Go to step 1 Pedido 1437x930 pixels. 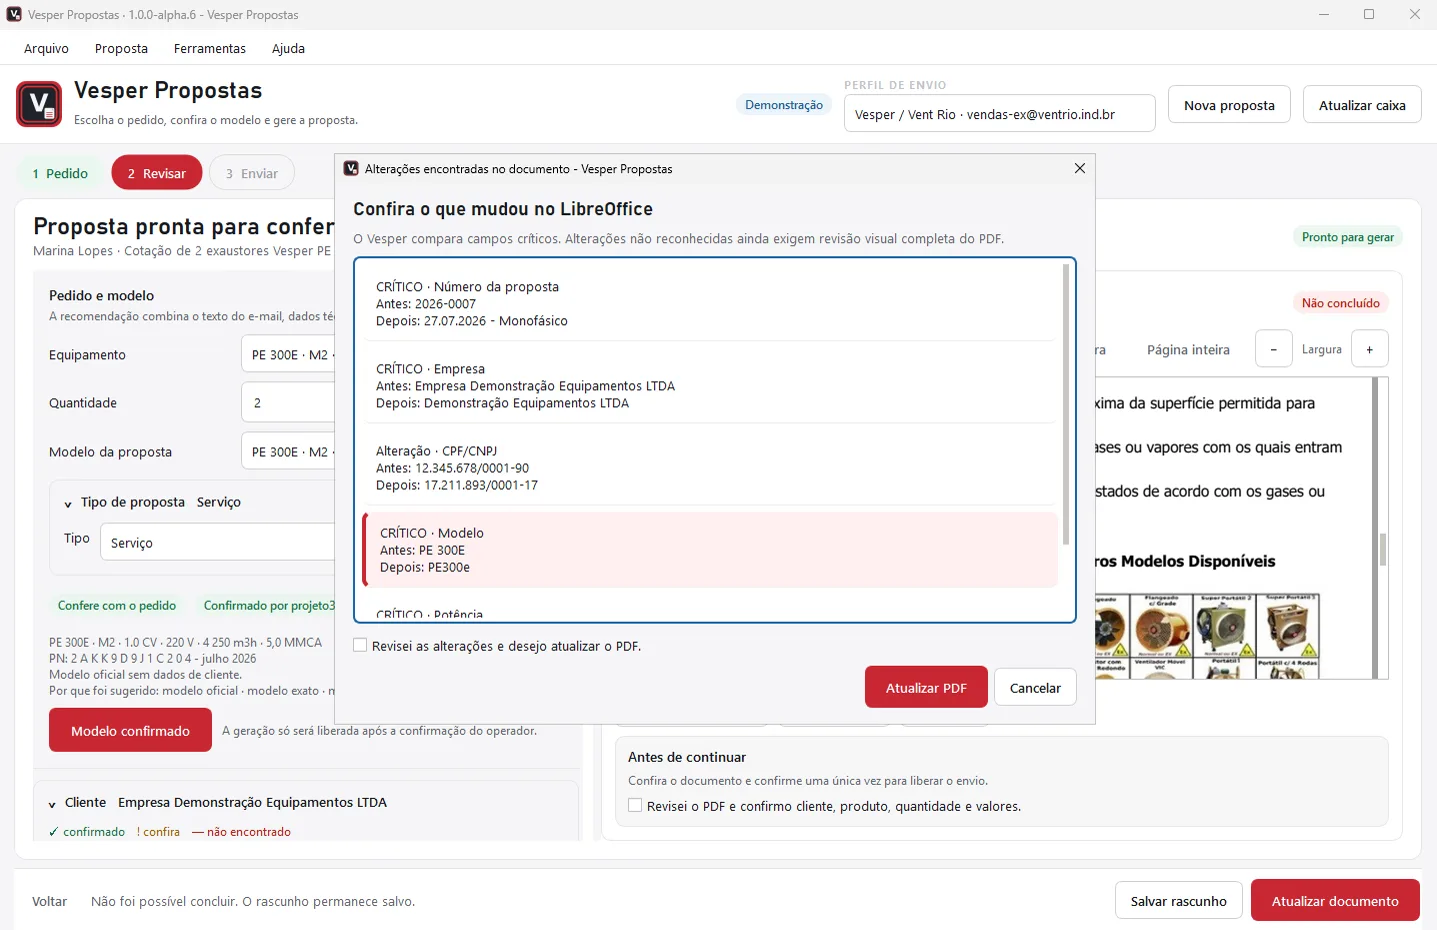coord(60,173)
